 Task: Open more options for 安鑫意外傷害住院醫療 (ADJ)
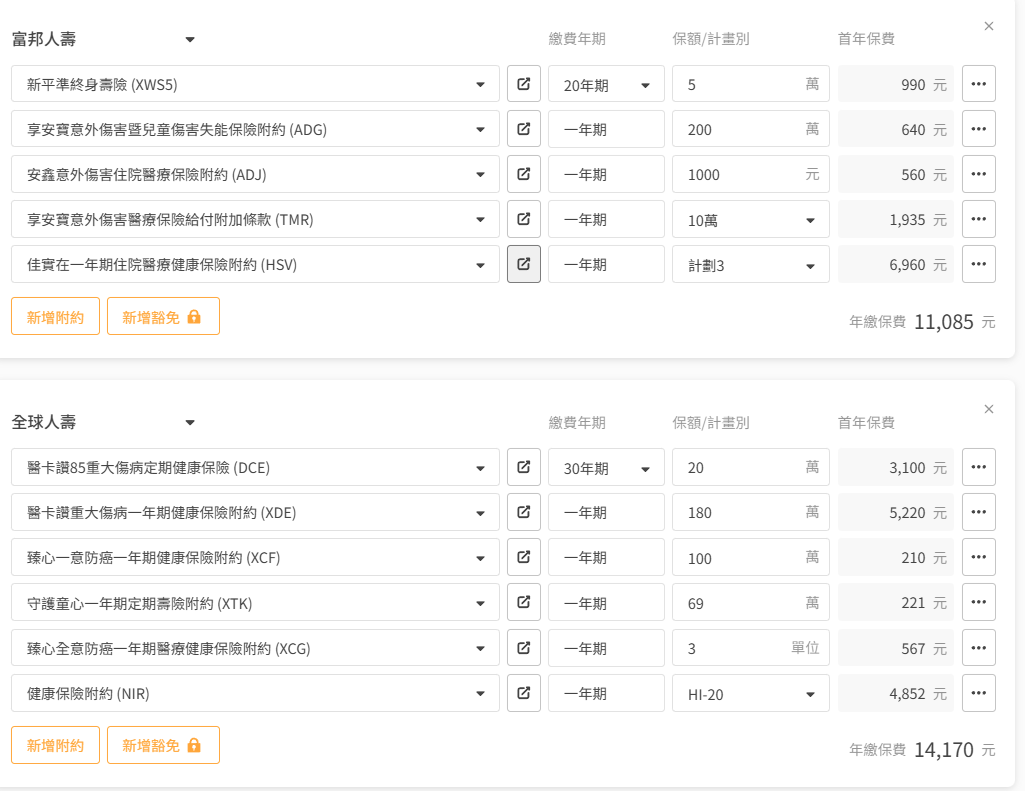(x=978, y=174)
